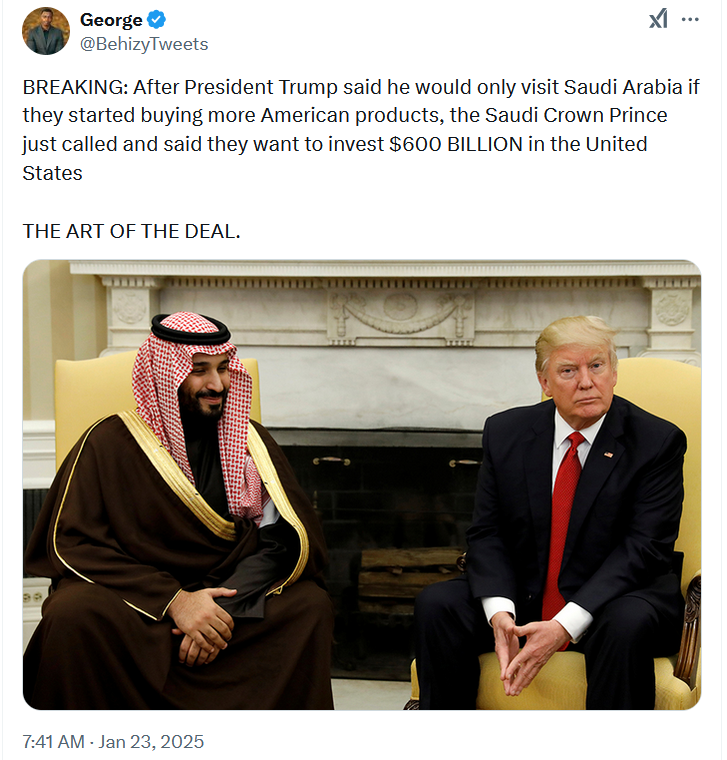Click the "Jan 23, 2025" date
727x760 pixels.
[154, 742]
